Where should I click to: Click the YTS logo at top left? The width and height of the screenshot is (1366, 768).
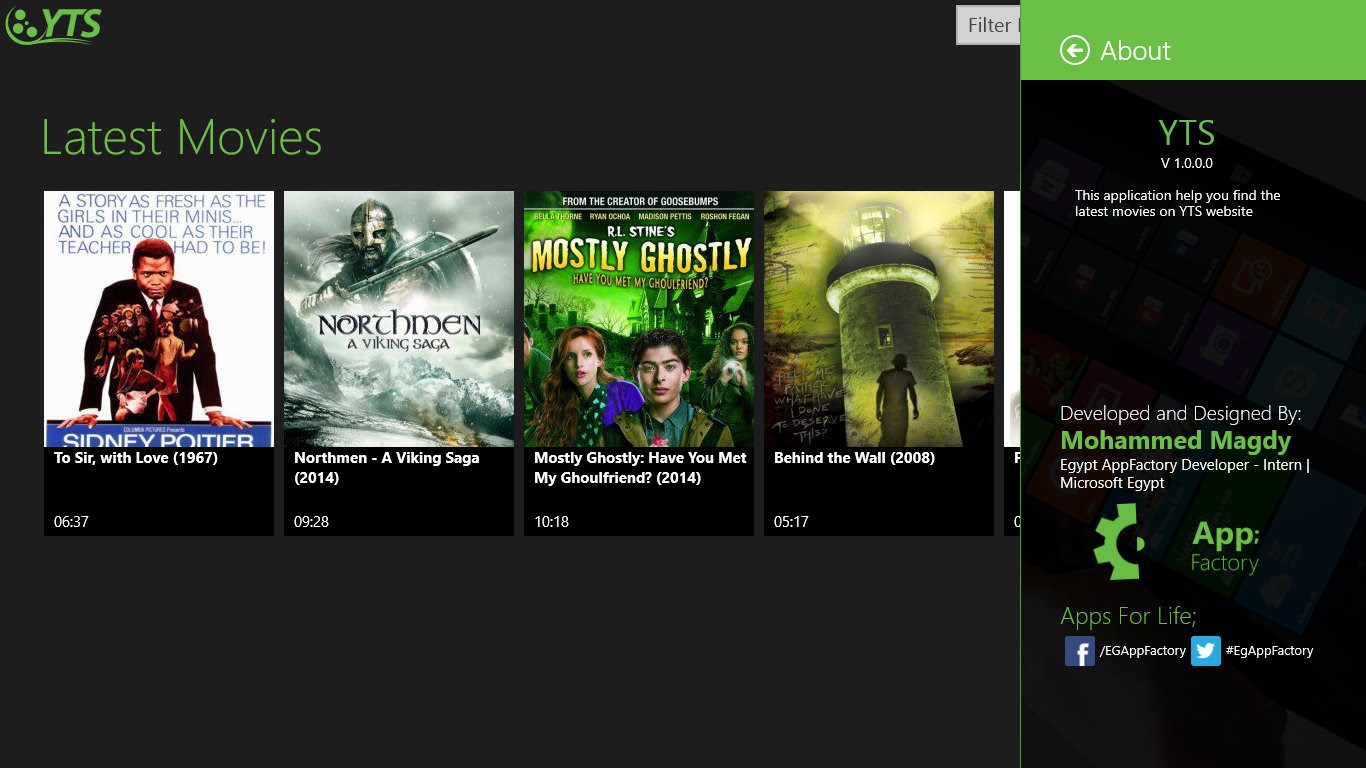coord(54,24)
